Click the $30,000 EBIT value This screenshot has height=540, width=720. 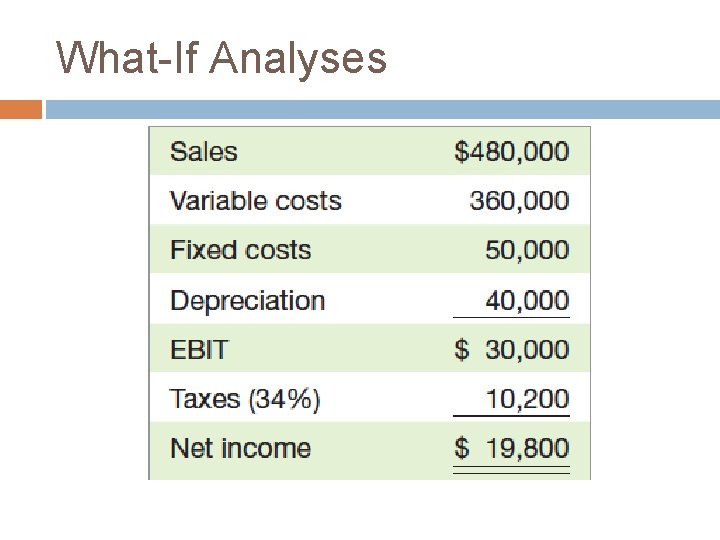coord(511,350)
